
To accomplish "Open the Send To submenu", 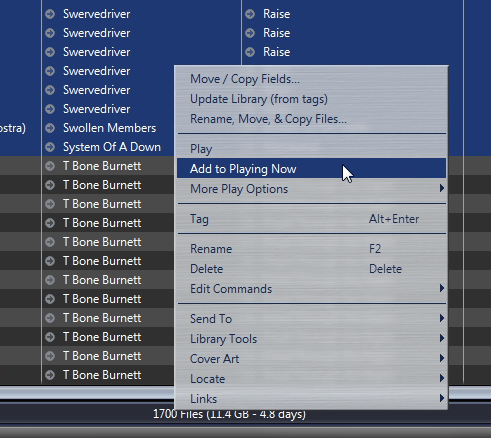I will pos(311,319).
